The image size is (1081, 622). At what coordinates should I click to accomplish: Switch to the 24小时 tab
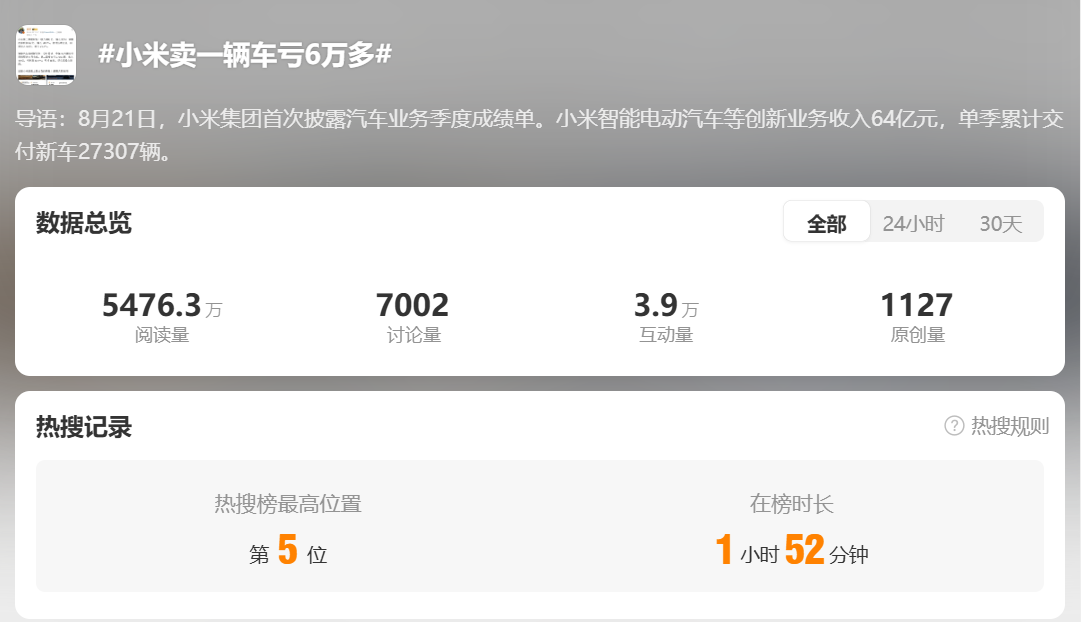(x=913, y=223)
